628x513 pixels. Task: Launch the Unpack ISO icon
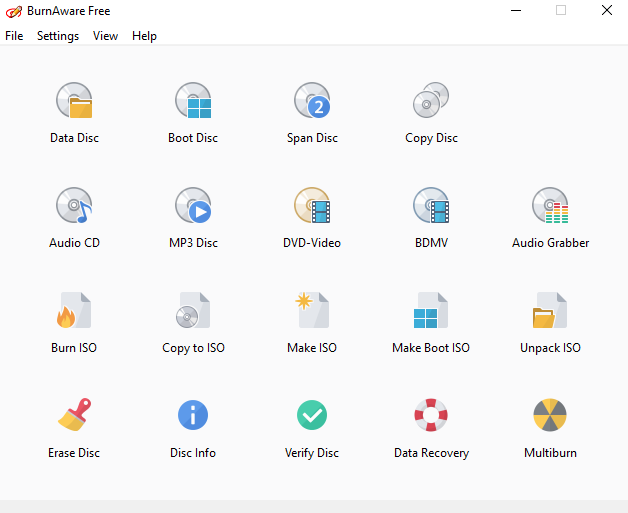coord(550,310)
